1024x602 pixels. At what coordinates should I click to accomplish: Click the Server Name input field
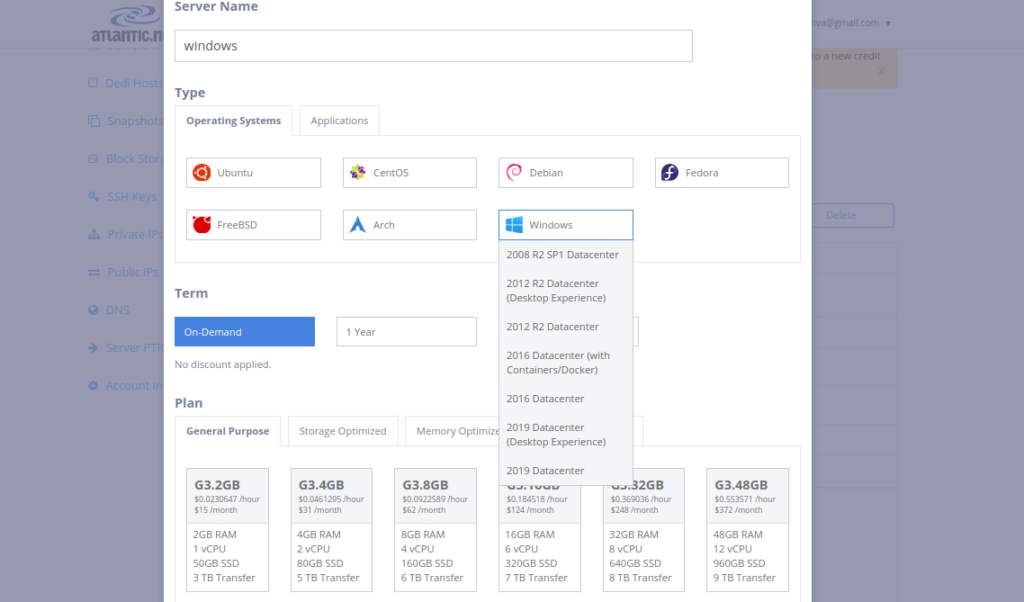point(434,46)
